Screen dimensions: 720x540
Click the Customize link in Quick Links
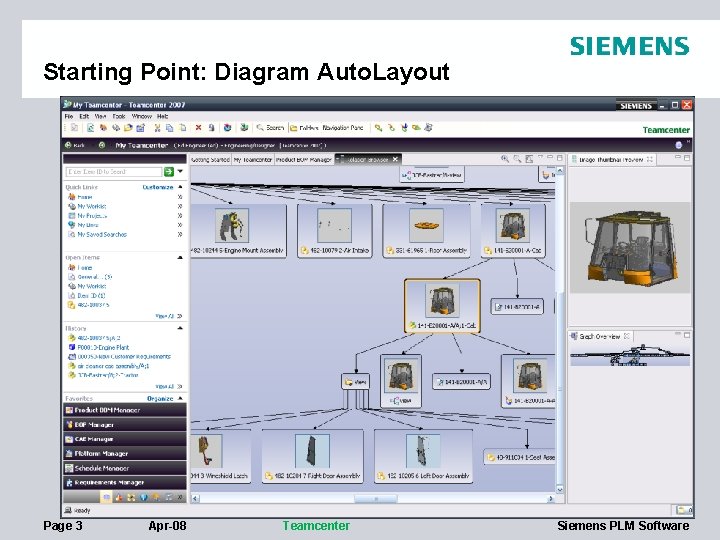[158, 187]
